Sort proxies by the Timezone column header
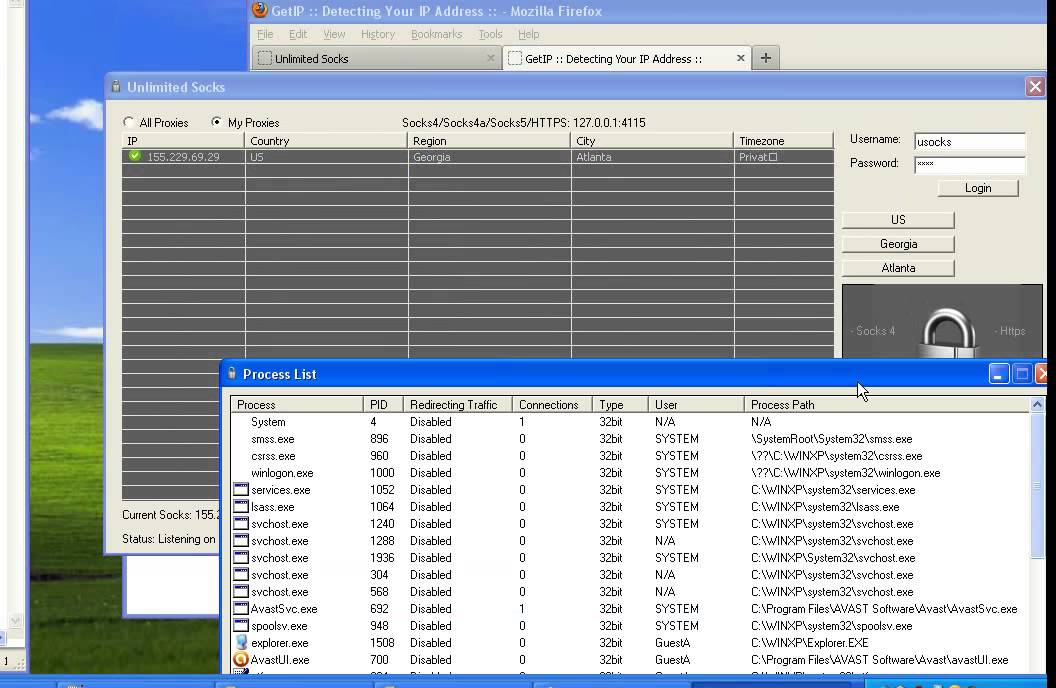 (783, 141)
